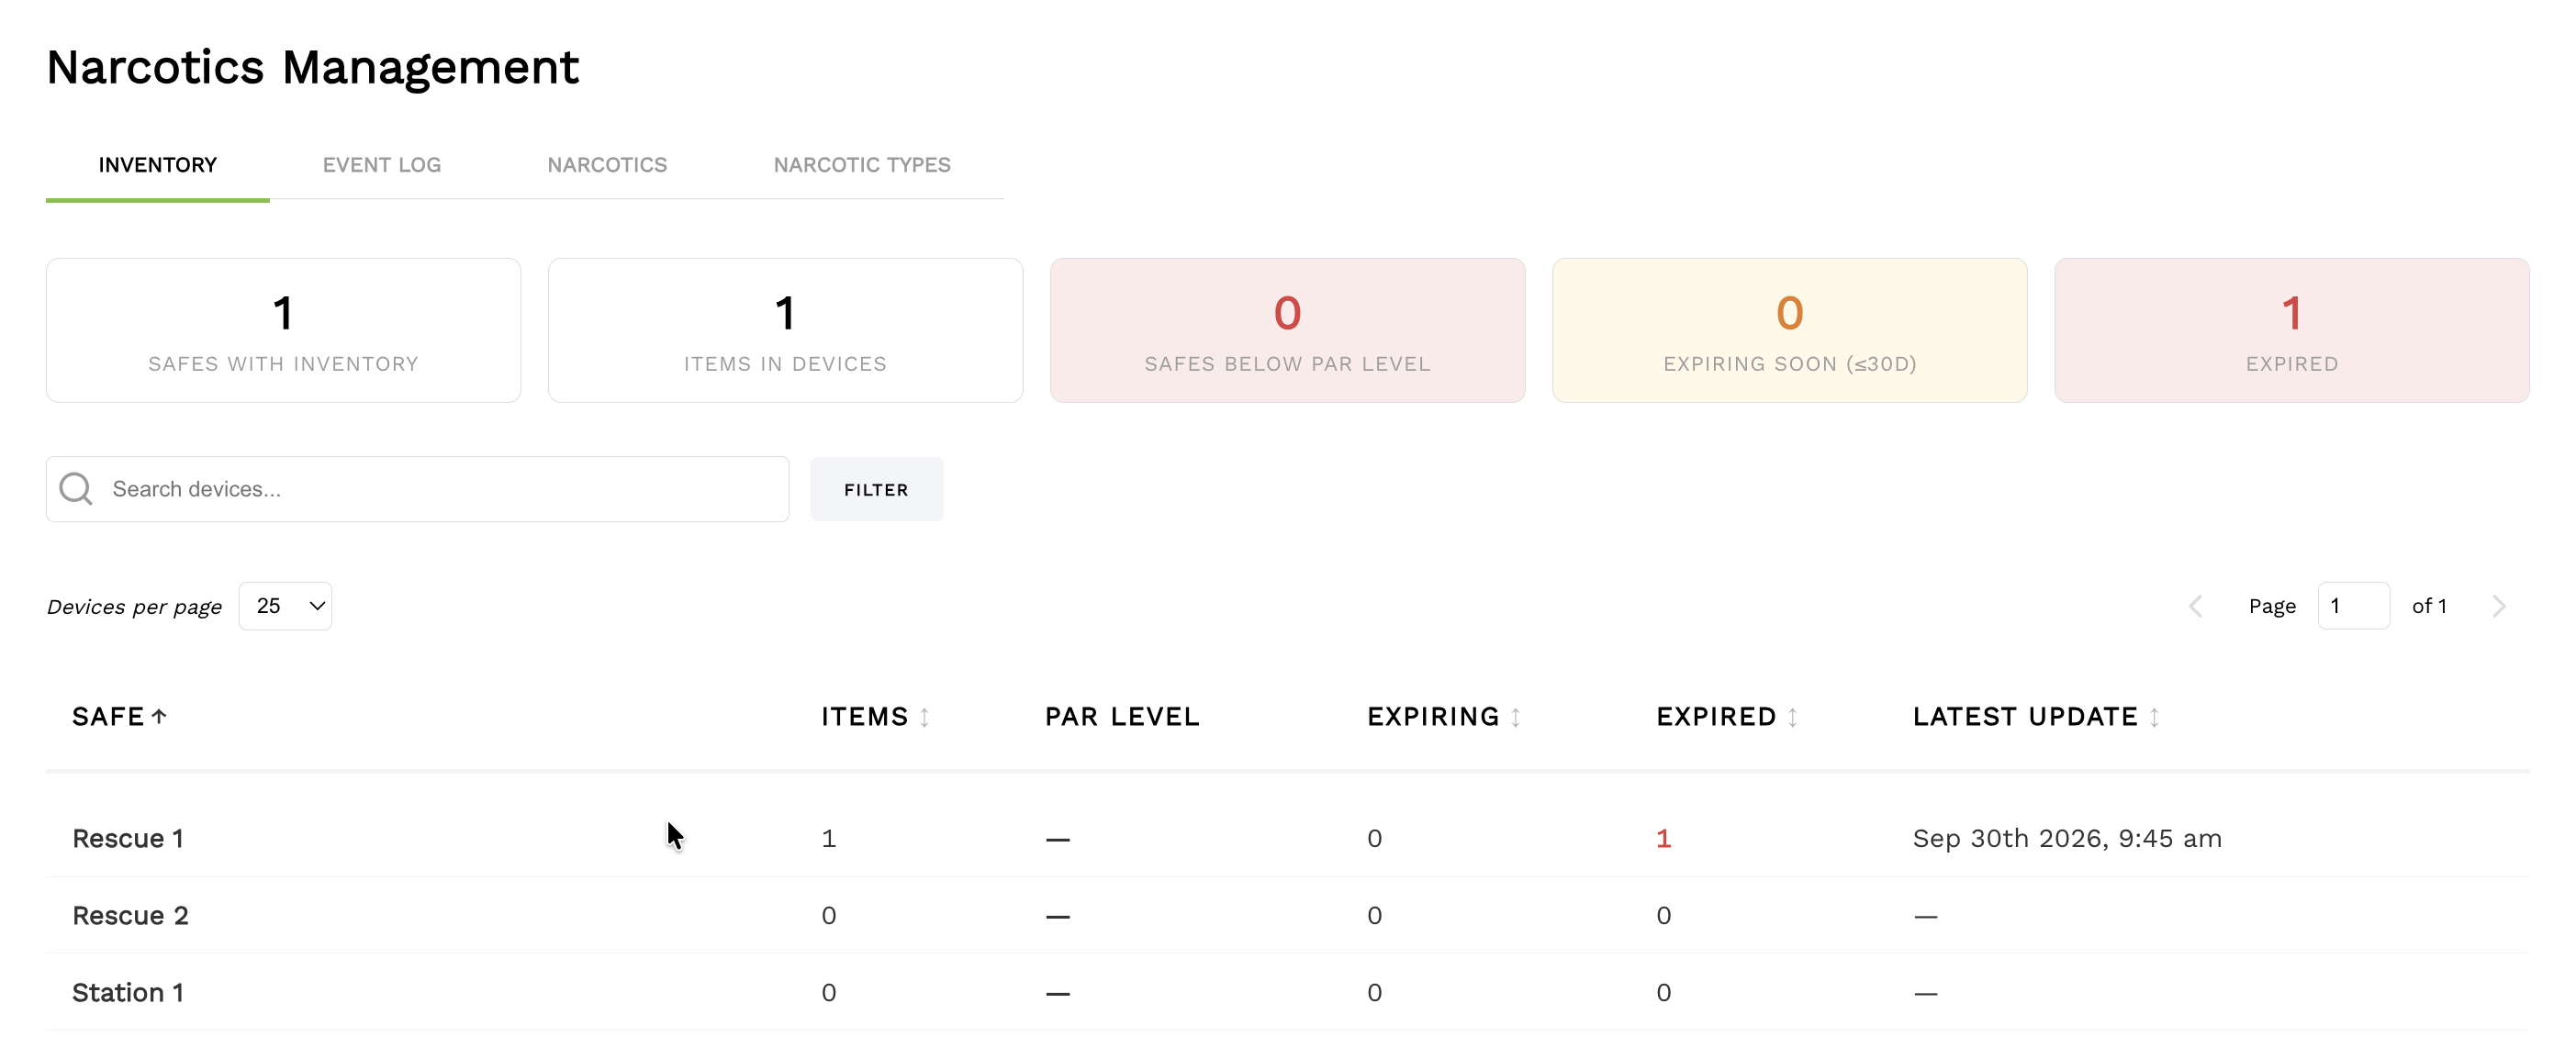Click the Filter button

tap(877, 489)
